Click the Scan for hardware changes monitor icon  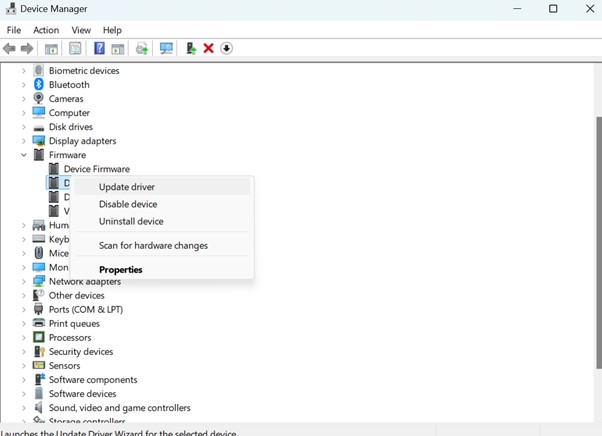click(166, 48)
